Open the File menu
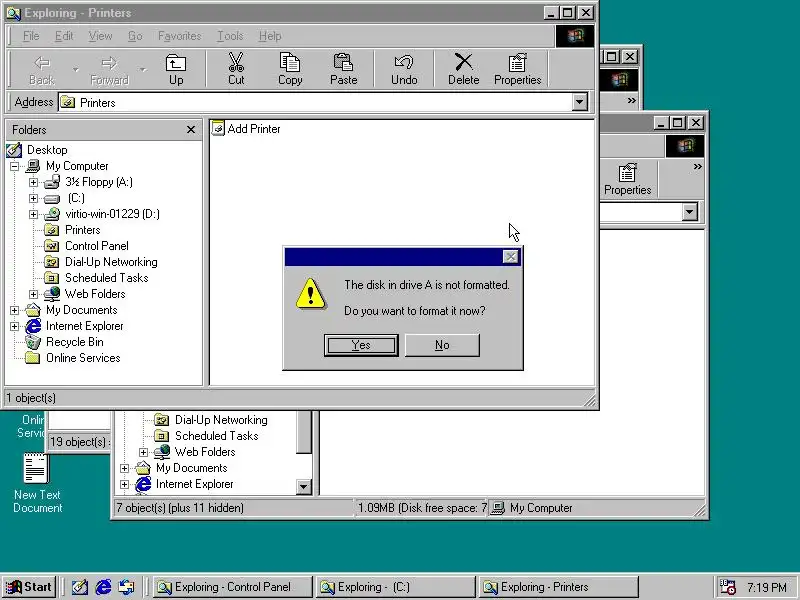This screenshot has width=800, height=600. [31, 36]
